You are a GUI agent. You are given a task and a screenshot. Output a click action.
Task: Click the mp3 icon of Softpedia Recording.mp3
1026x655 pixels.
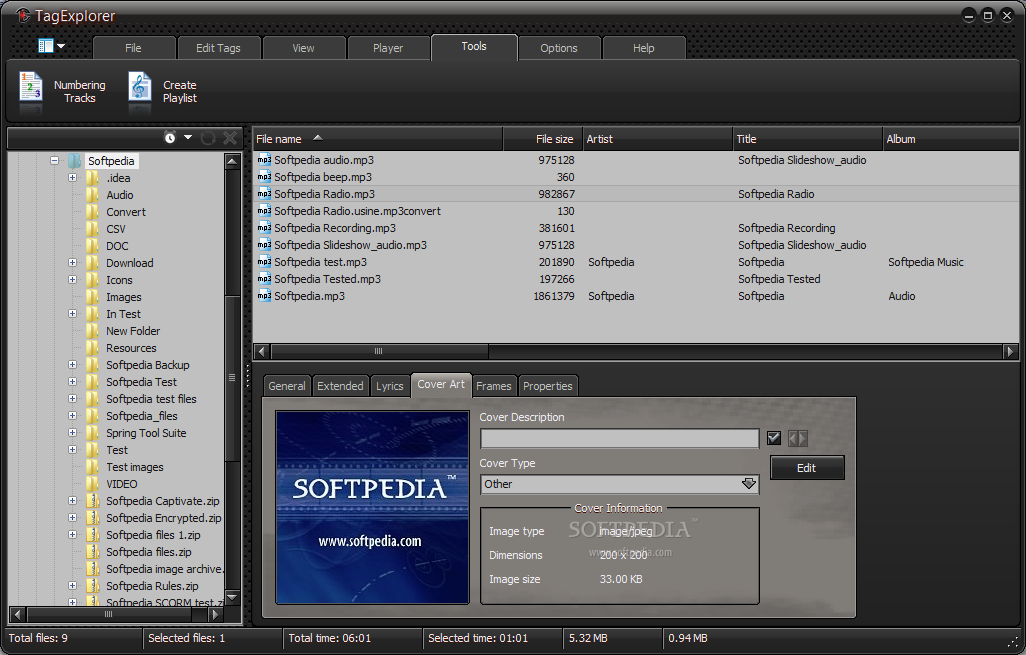point(264,228)
